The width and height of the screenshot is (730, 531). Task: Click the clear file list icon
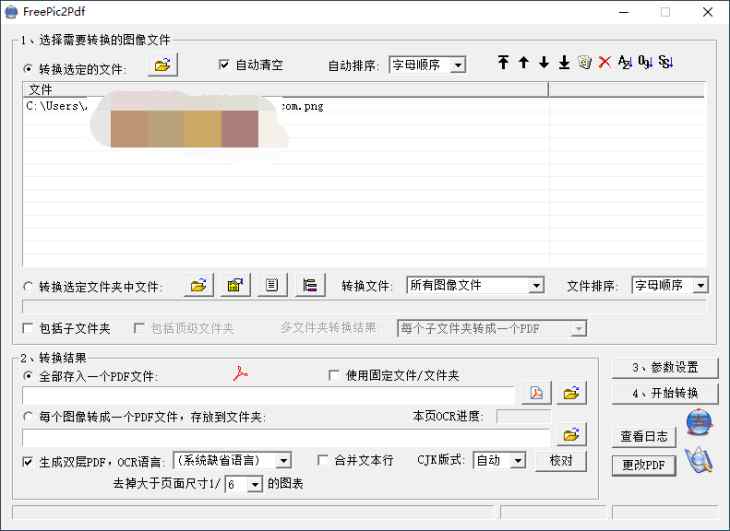point(585,62)
